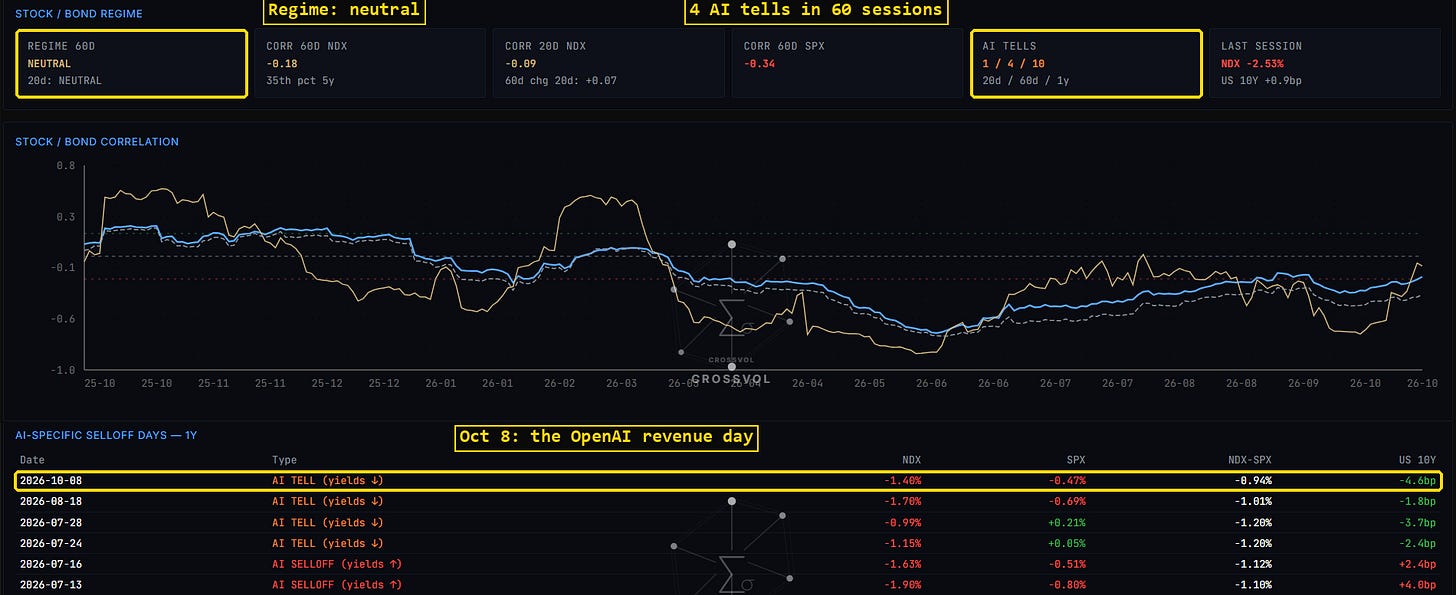Viewport: 1456px width, 595px height.
Task: Select the REGIME 60D Neutral card
Action: [132, 63]
